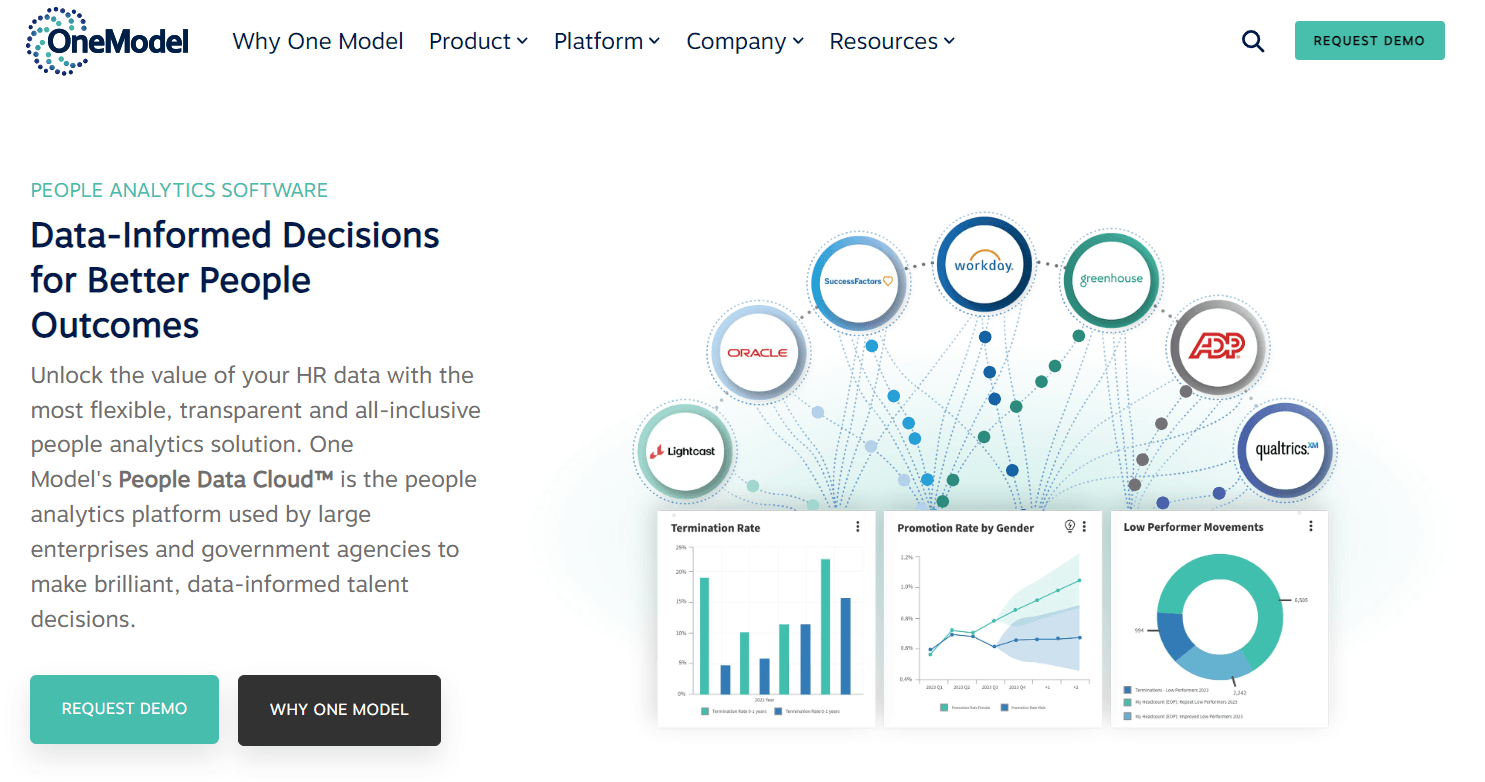
Task: Click the dark WHY ONE MODEL button
Action: (339, 710)
